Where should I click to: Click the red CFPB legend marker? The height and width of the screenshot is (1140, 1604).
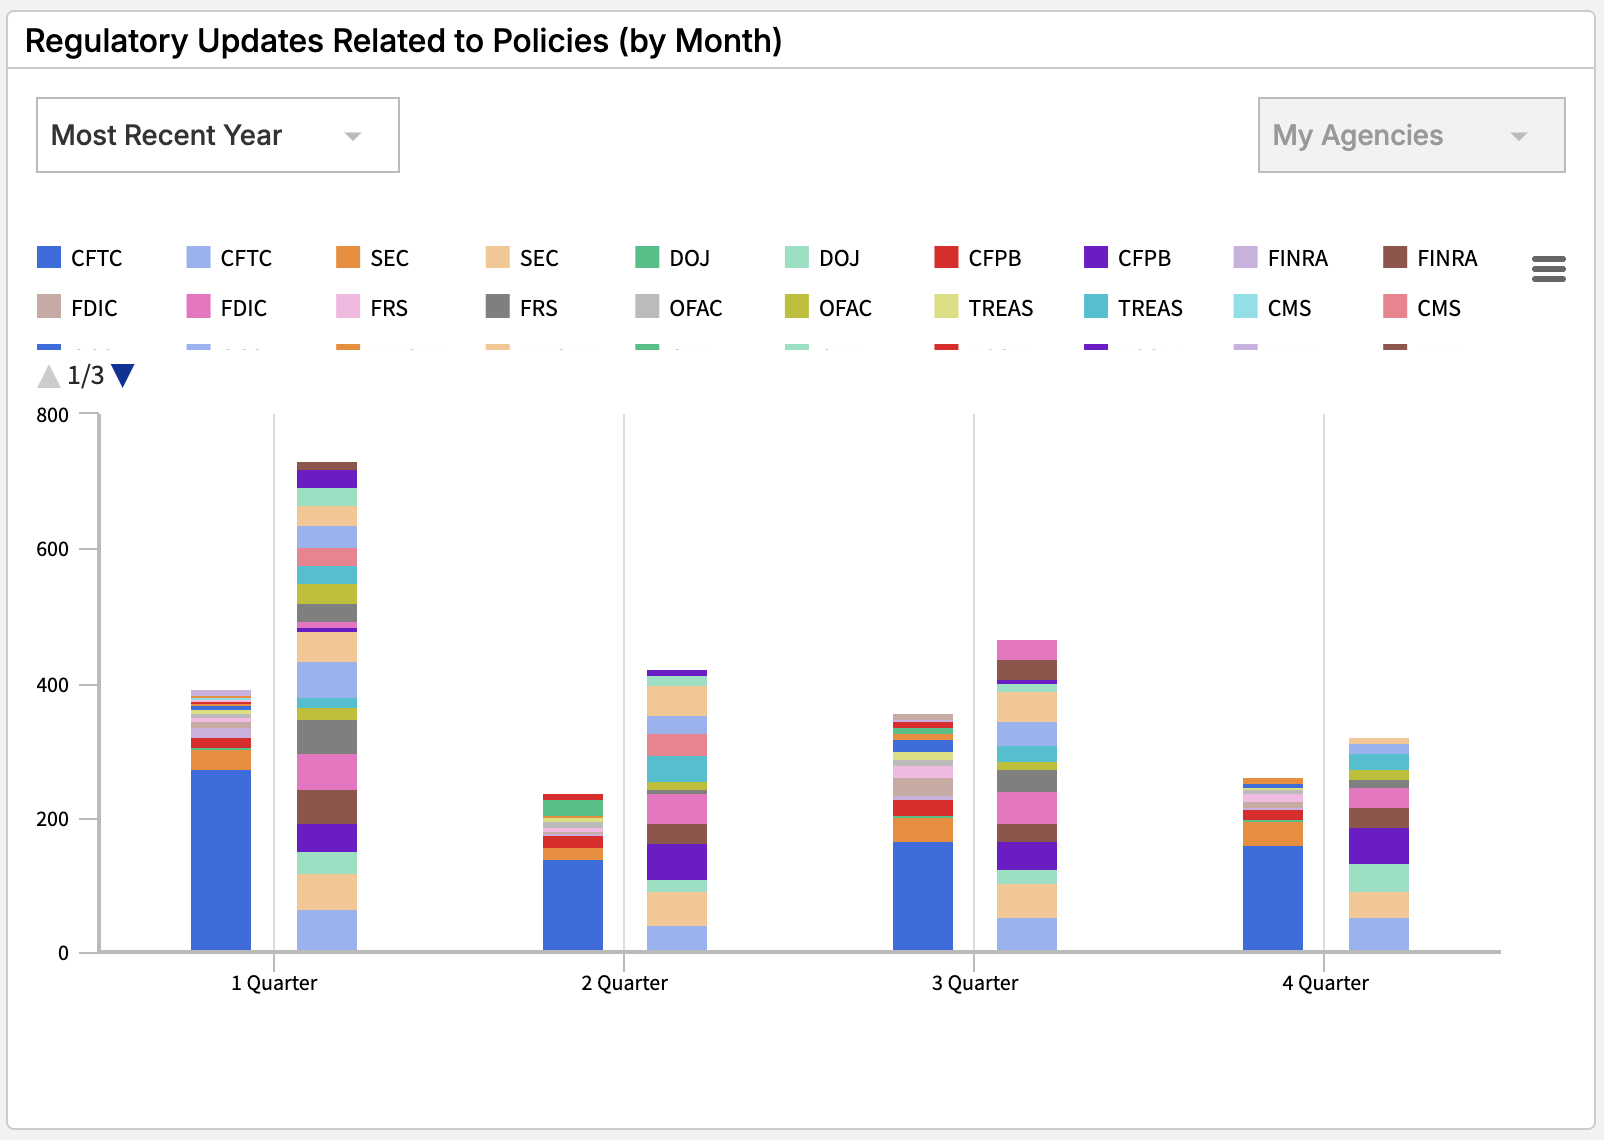(946, 258)
